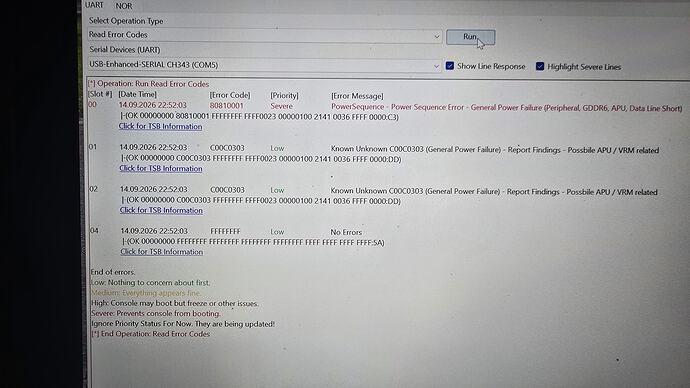This screenshot has width=690, height=388.
Task: Click the Low priority label in slot 04
Action: [x=277, y=231]
